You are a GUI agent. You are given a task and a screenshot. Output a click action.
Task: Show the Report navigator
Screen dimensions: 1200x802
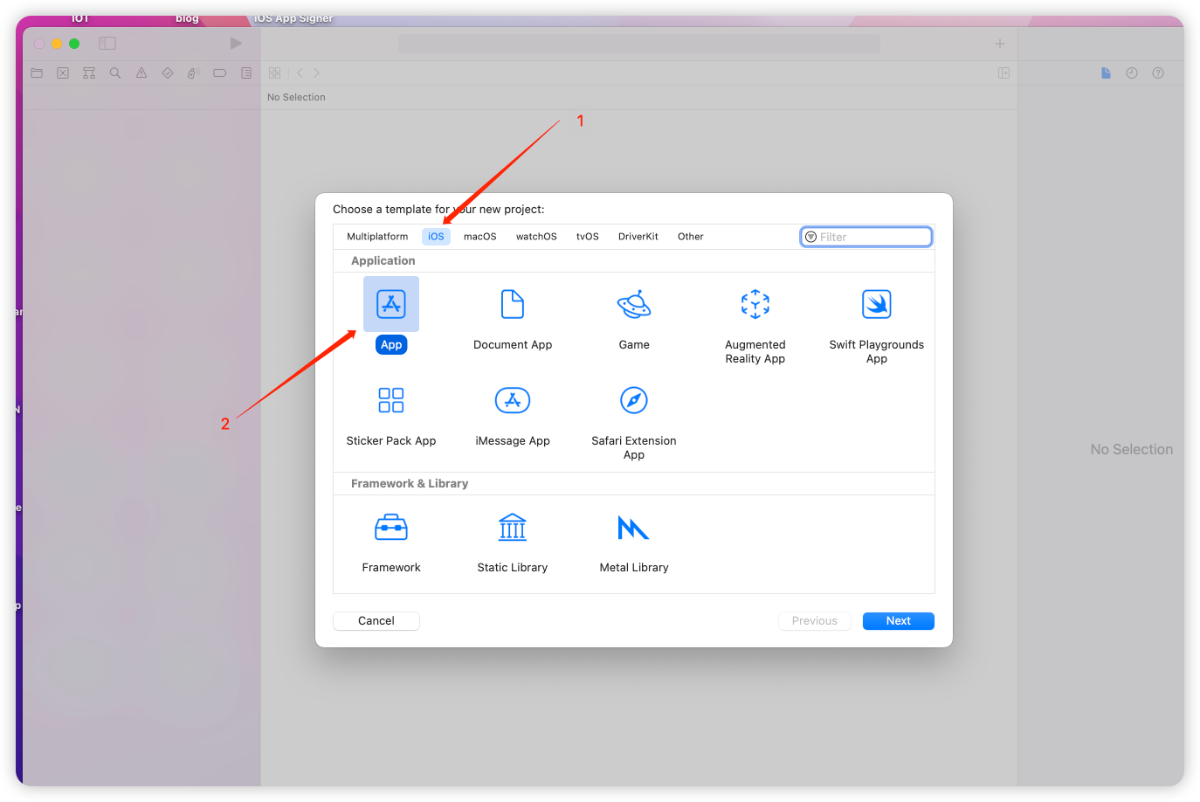[x=246, y=73]
